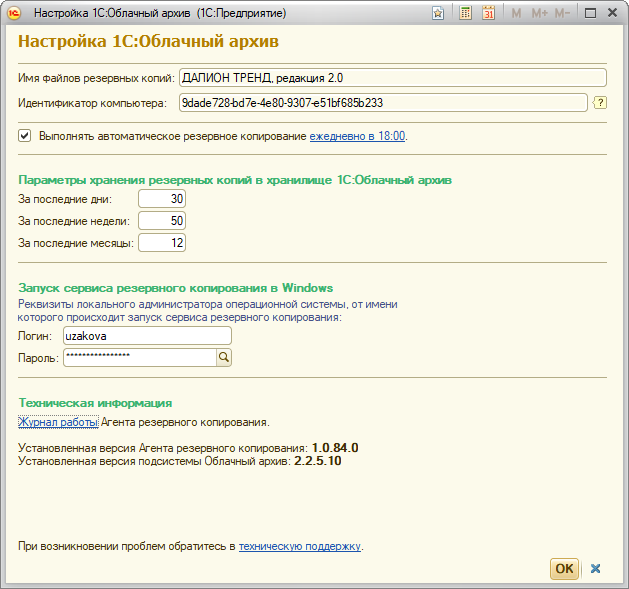Click the M memory button
This screenshot has height=589, width=629.
point(516,13)
